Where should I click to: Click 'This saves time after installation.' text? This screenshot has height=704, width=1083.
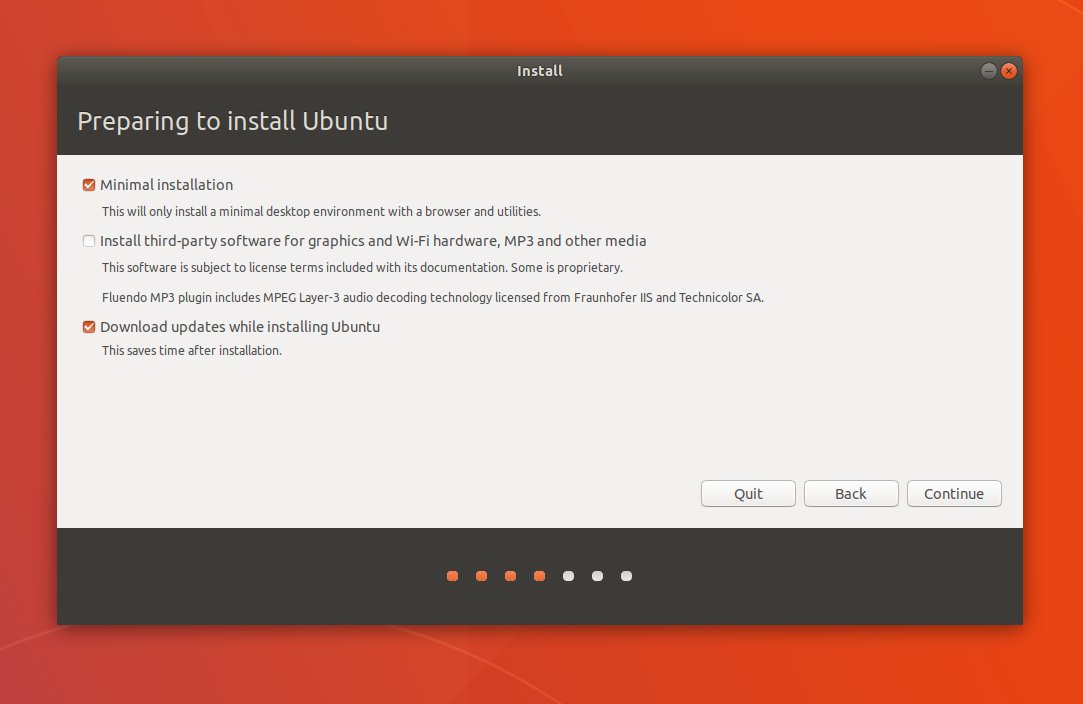coord(192,351)
